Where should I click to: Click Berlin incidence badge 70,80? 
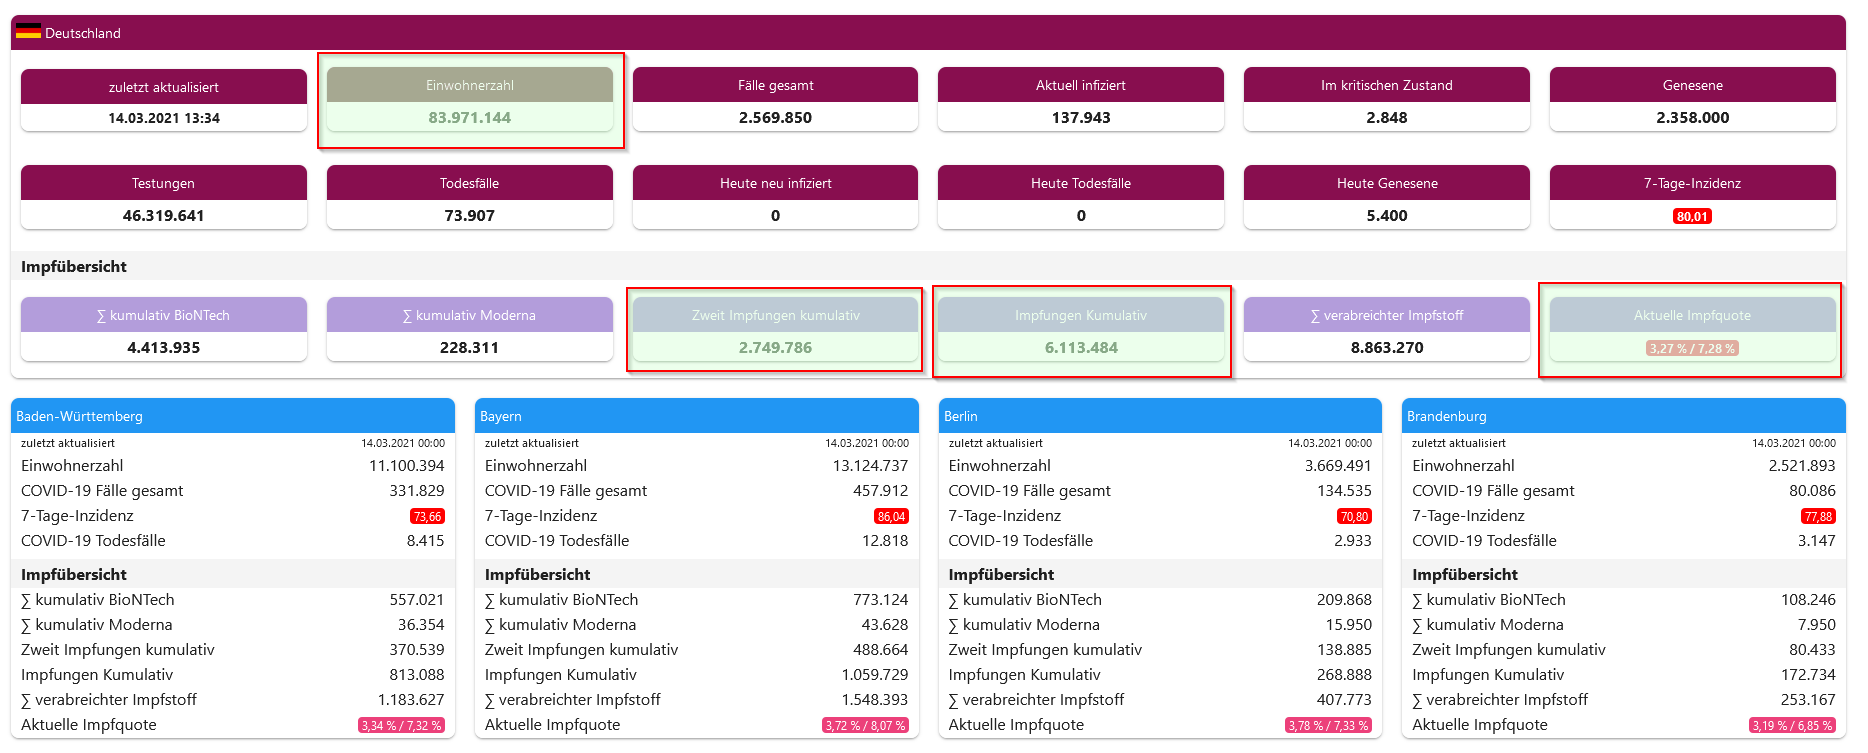click(1354, 517)
